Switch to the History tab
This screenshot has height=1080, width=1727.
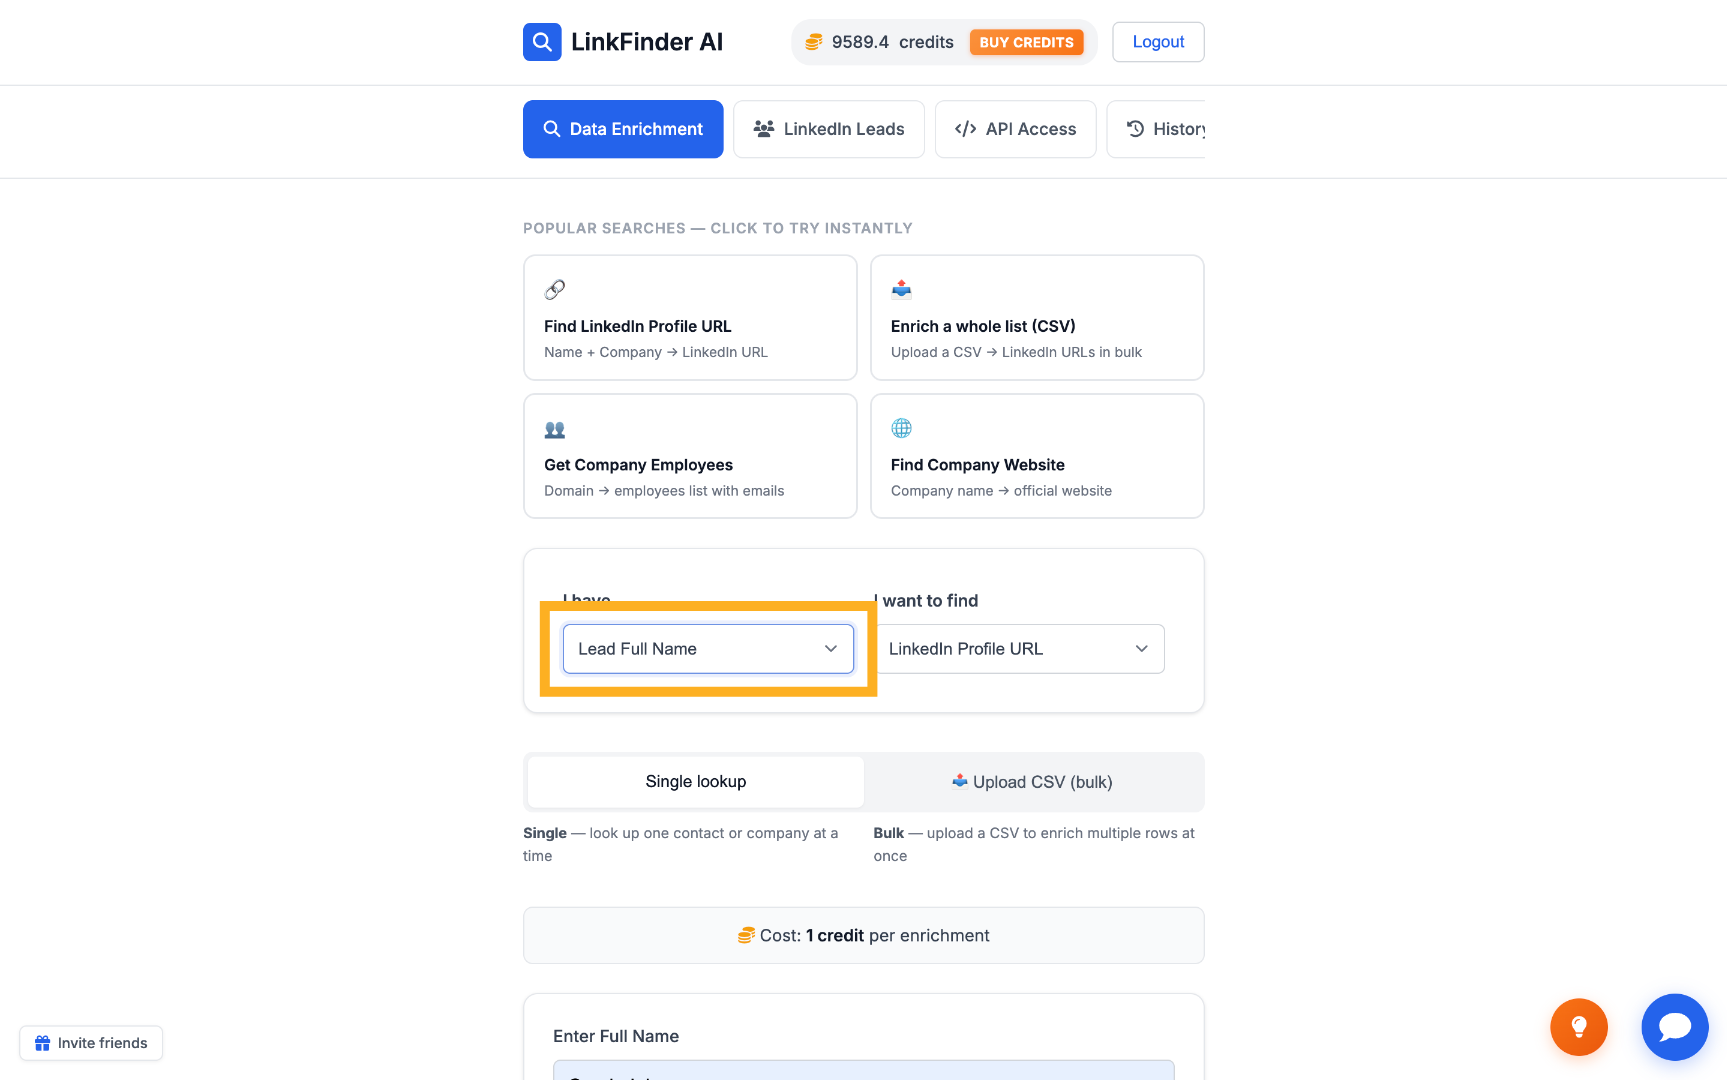(x=1157, y=129)
